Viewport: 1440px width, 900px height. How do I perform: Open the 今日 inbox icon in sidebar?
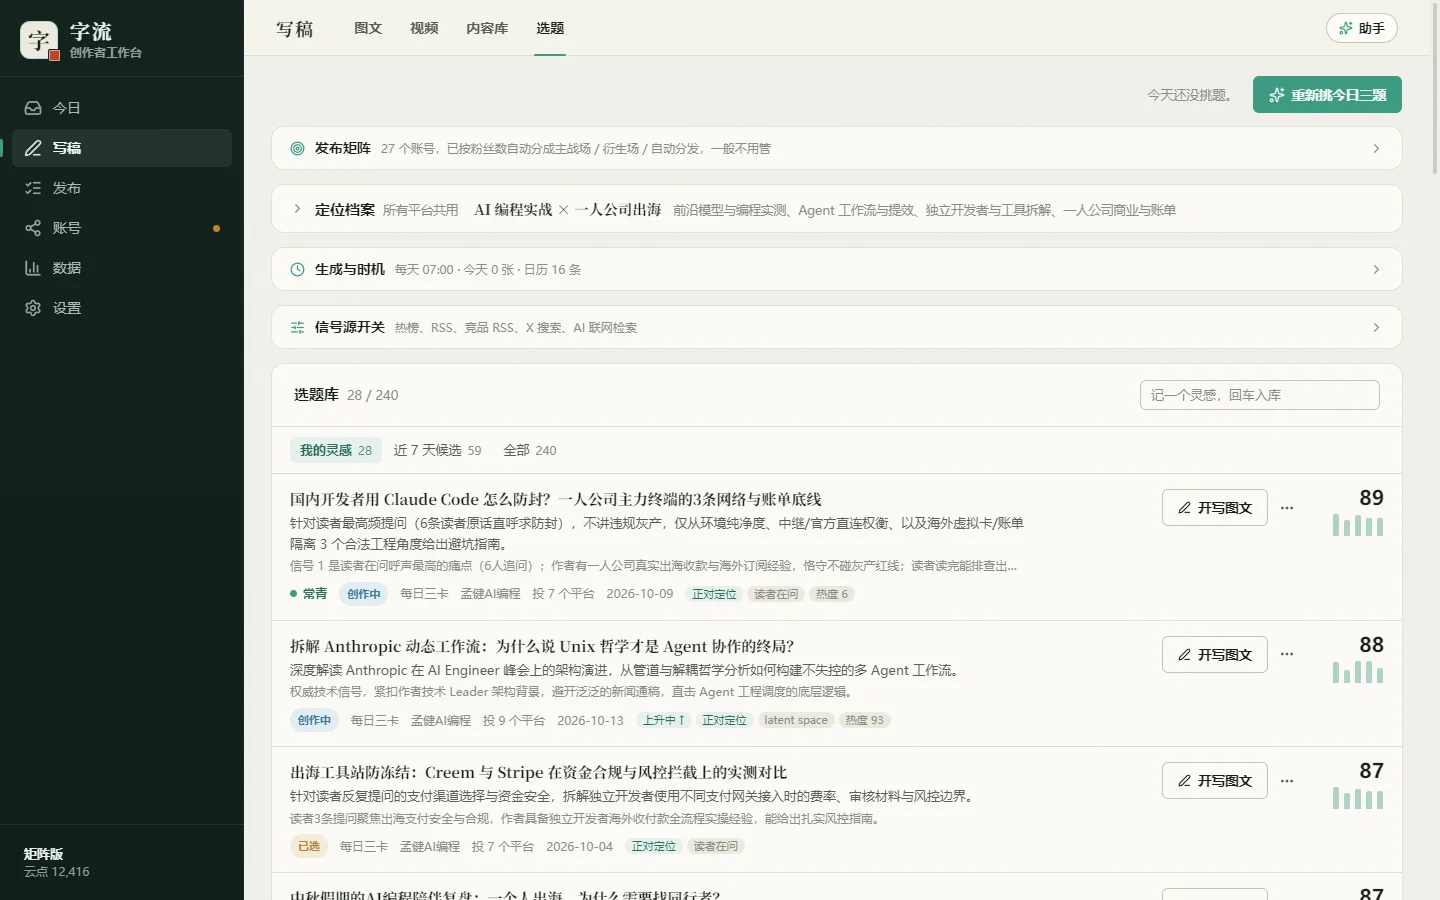click(x=33, y=108)
